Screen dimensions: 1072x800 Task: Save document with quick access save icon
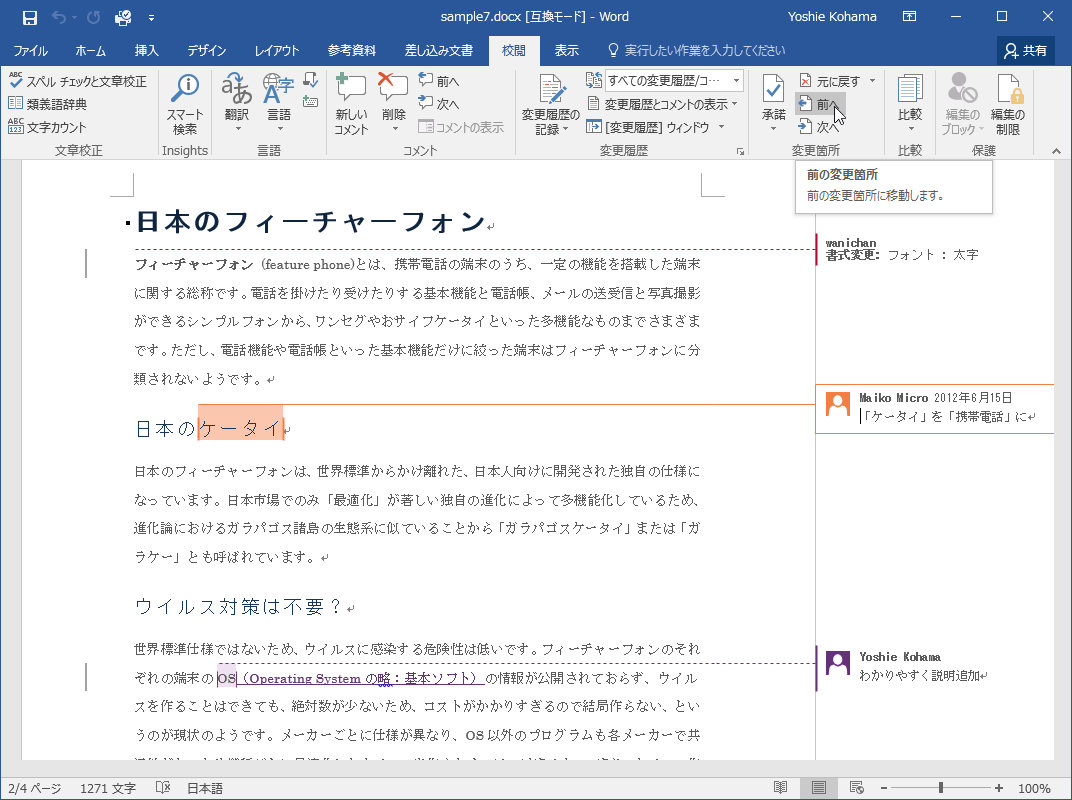[30, 17]
